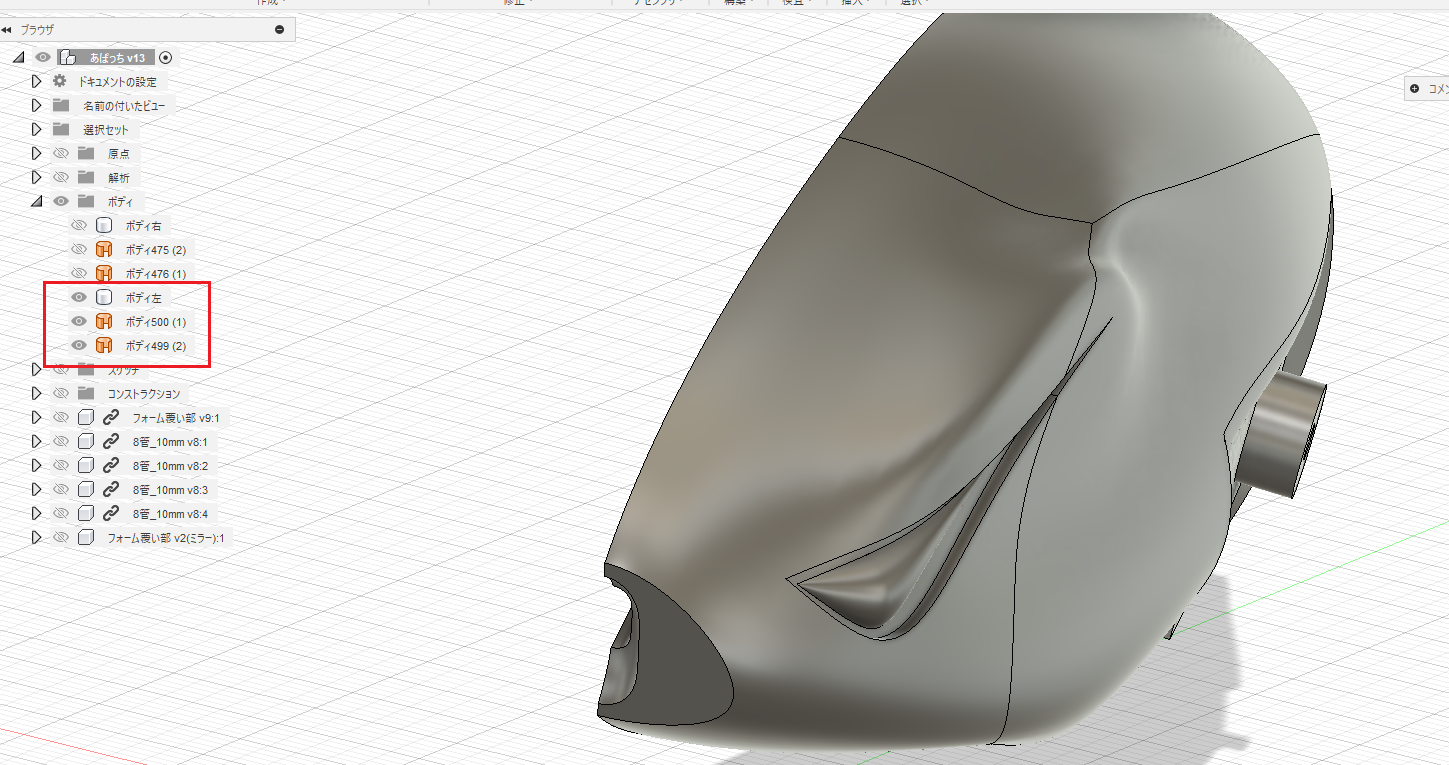This screenshot has width=1449, height=765.
Task: Click the gear icon beside ドキュメントの設定
Action: [60, 81]
